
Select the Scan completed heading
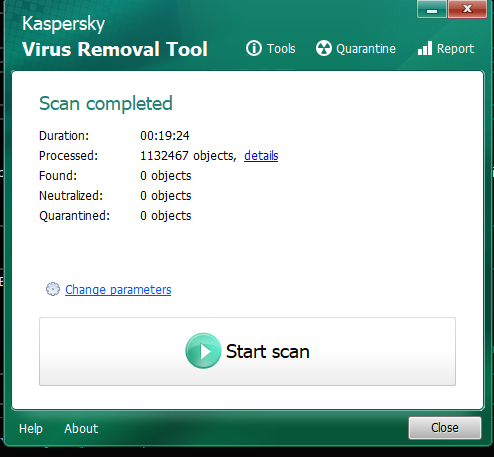[x=106, y=103]
